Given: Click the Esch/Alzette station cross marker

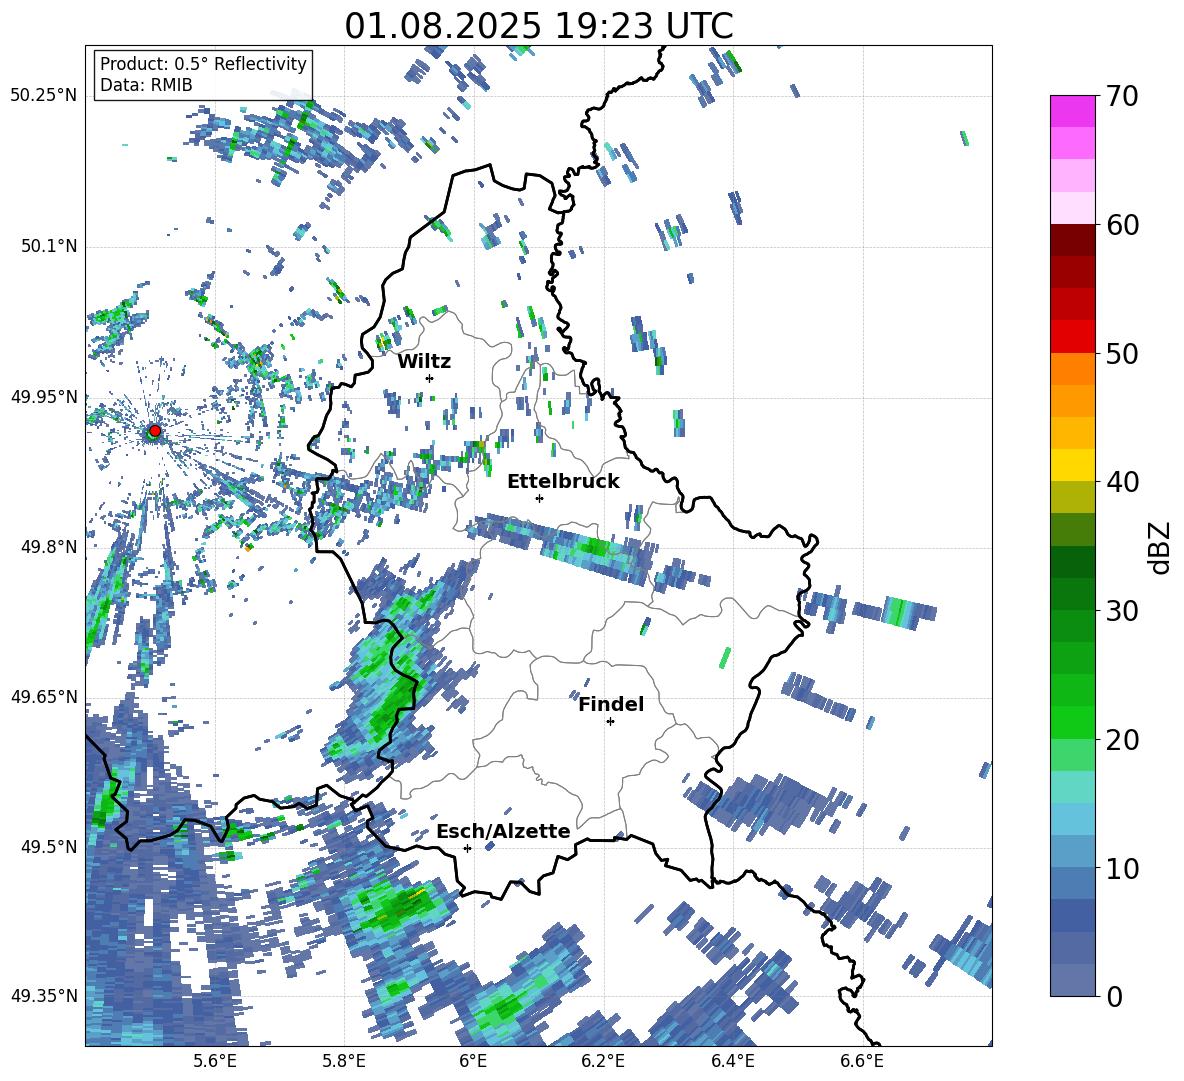Looking at the screenshot, I should (467, 848).
